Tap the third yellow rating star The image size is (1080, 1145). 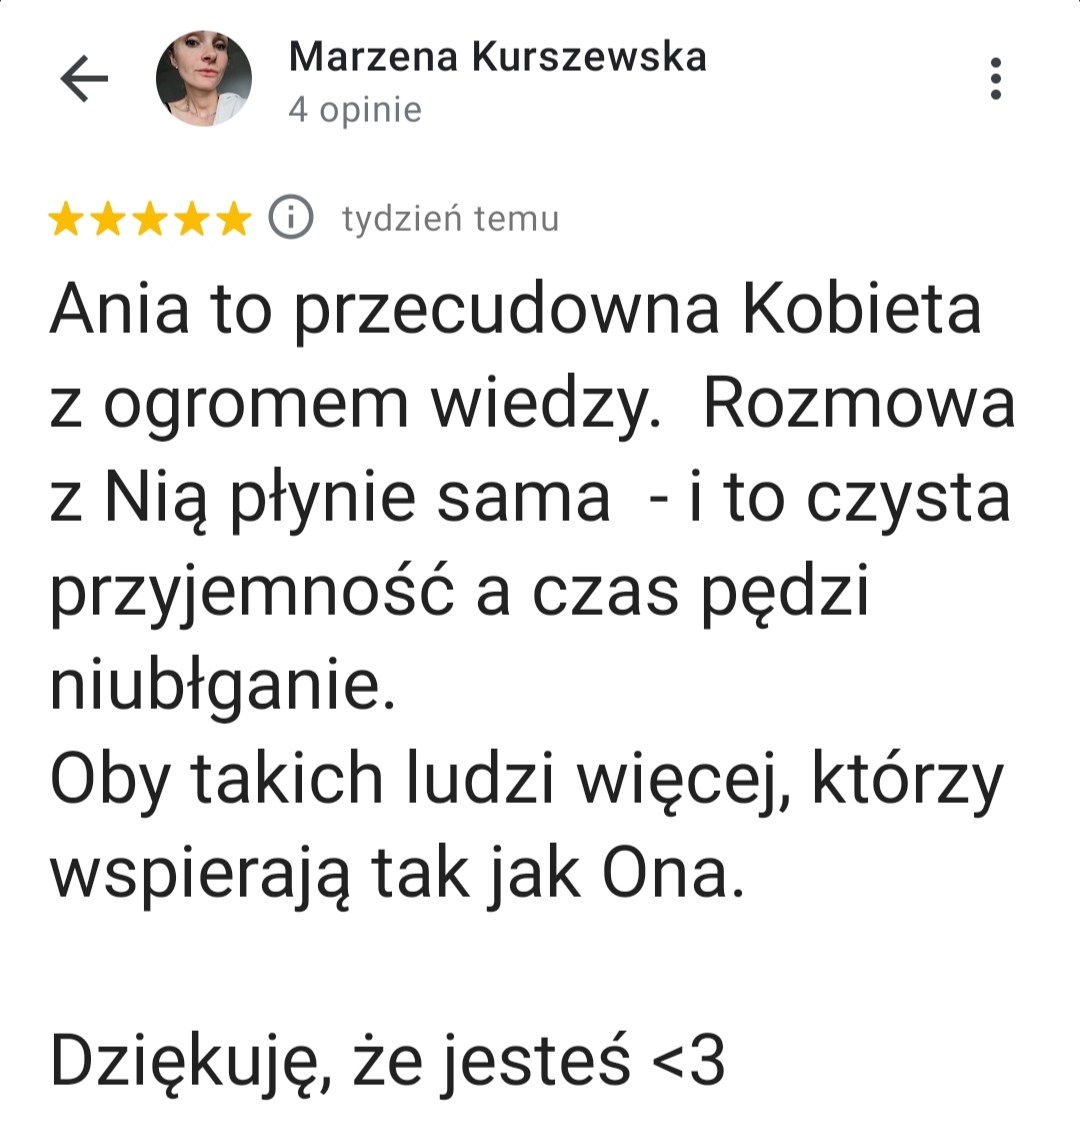pos(150,218)
